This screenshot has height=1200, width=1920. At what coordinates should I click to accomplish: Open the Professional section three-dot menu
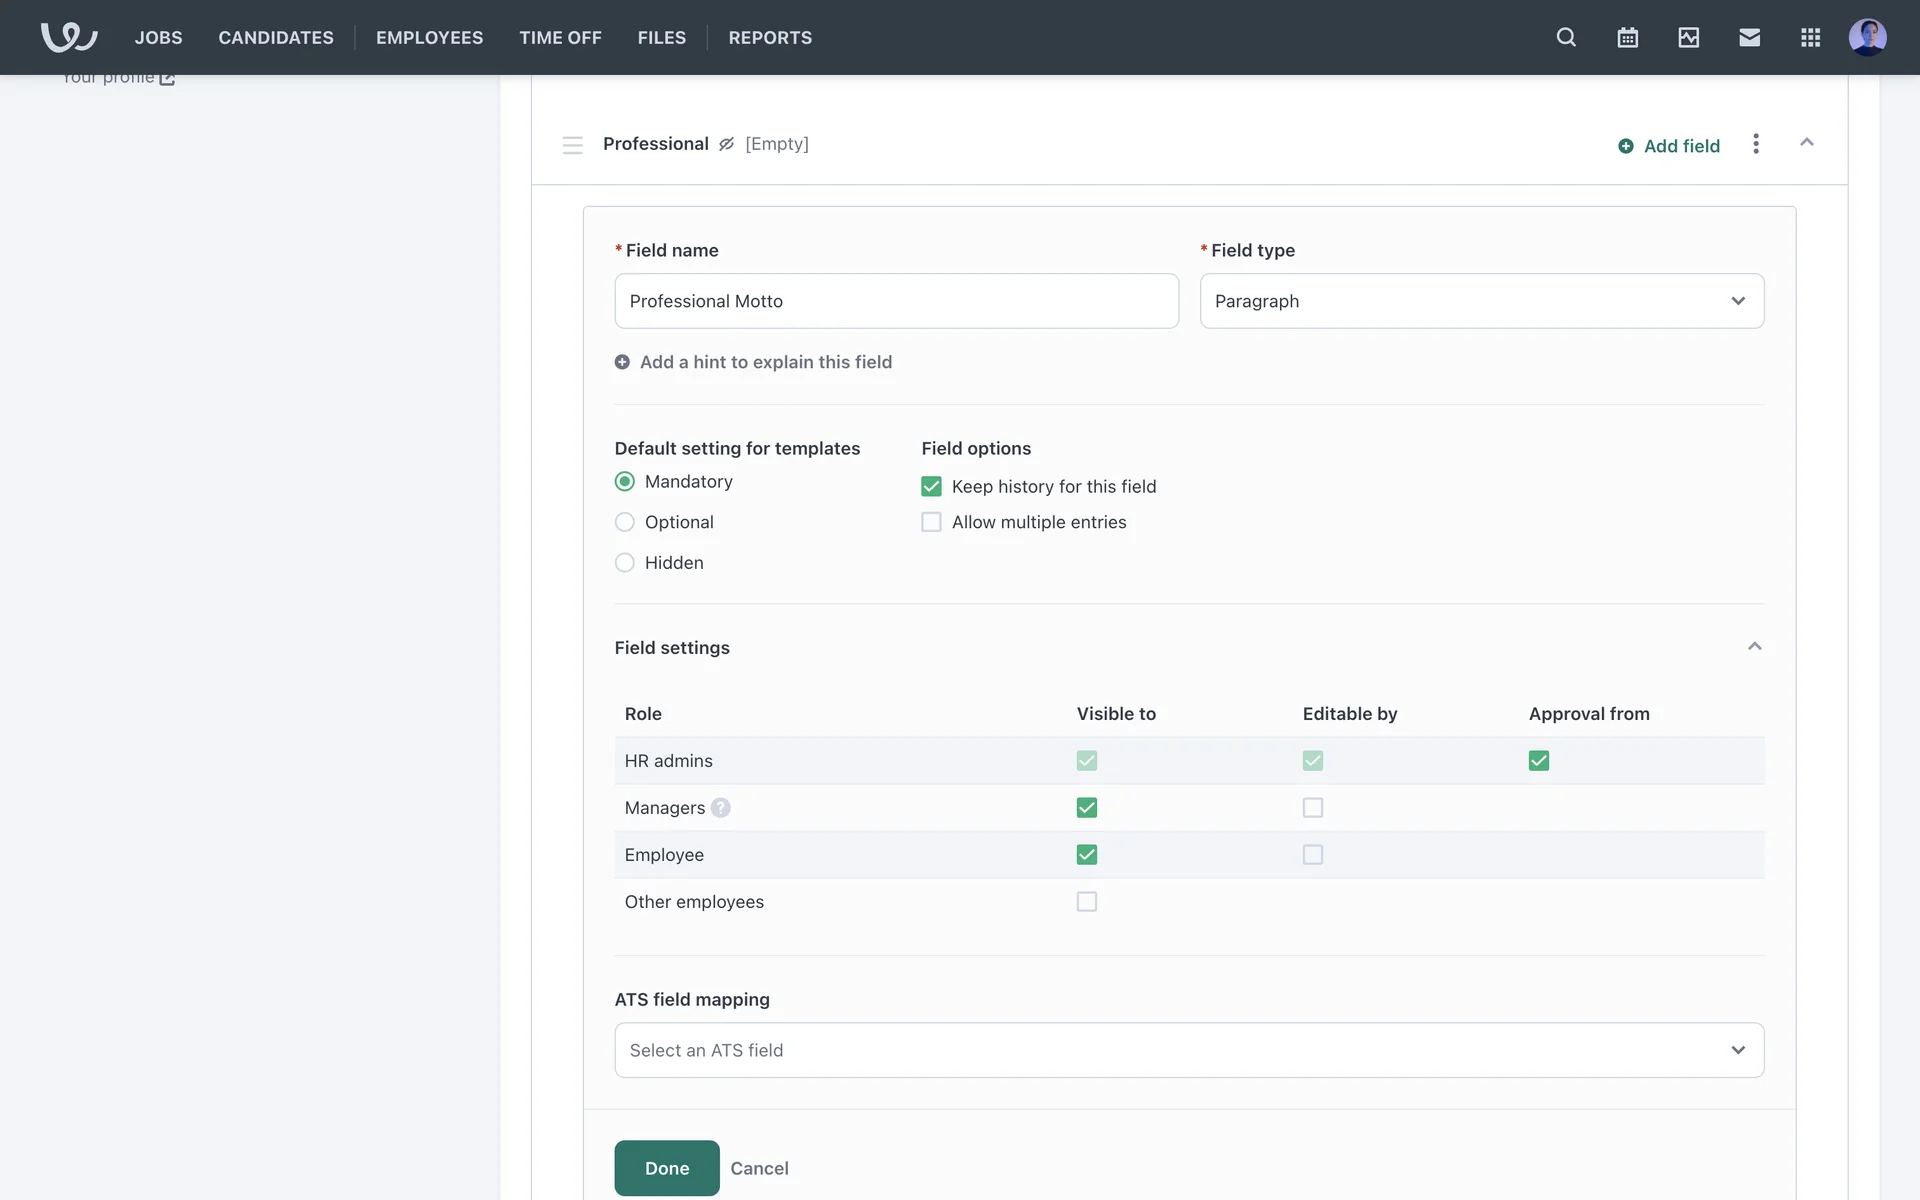coord(1755,144)
